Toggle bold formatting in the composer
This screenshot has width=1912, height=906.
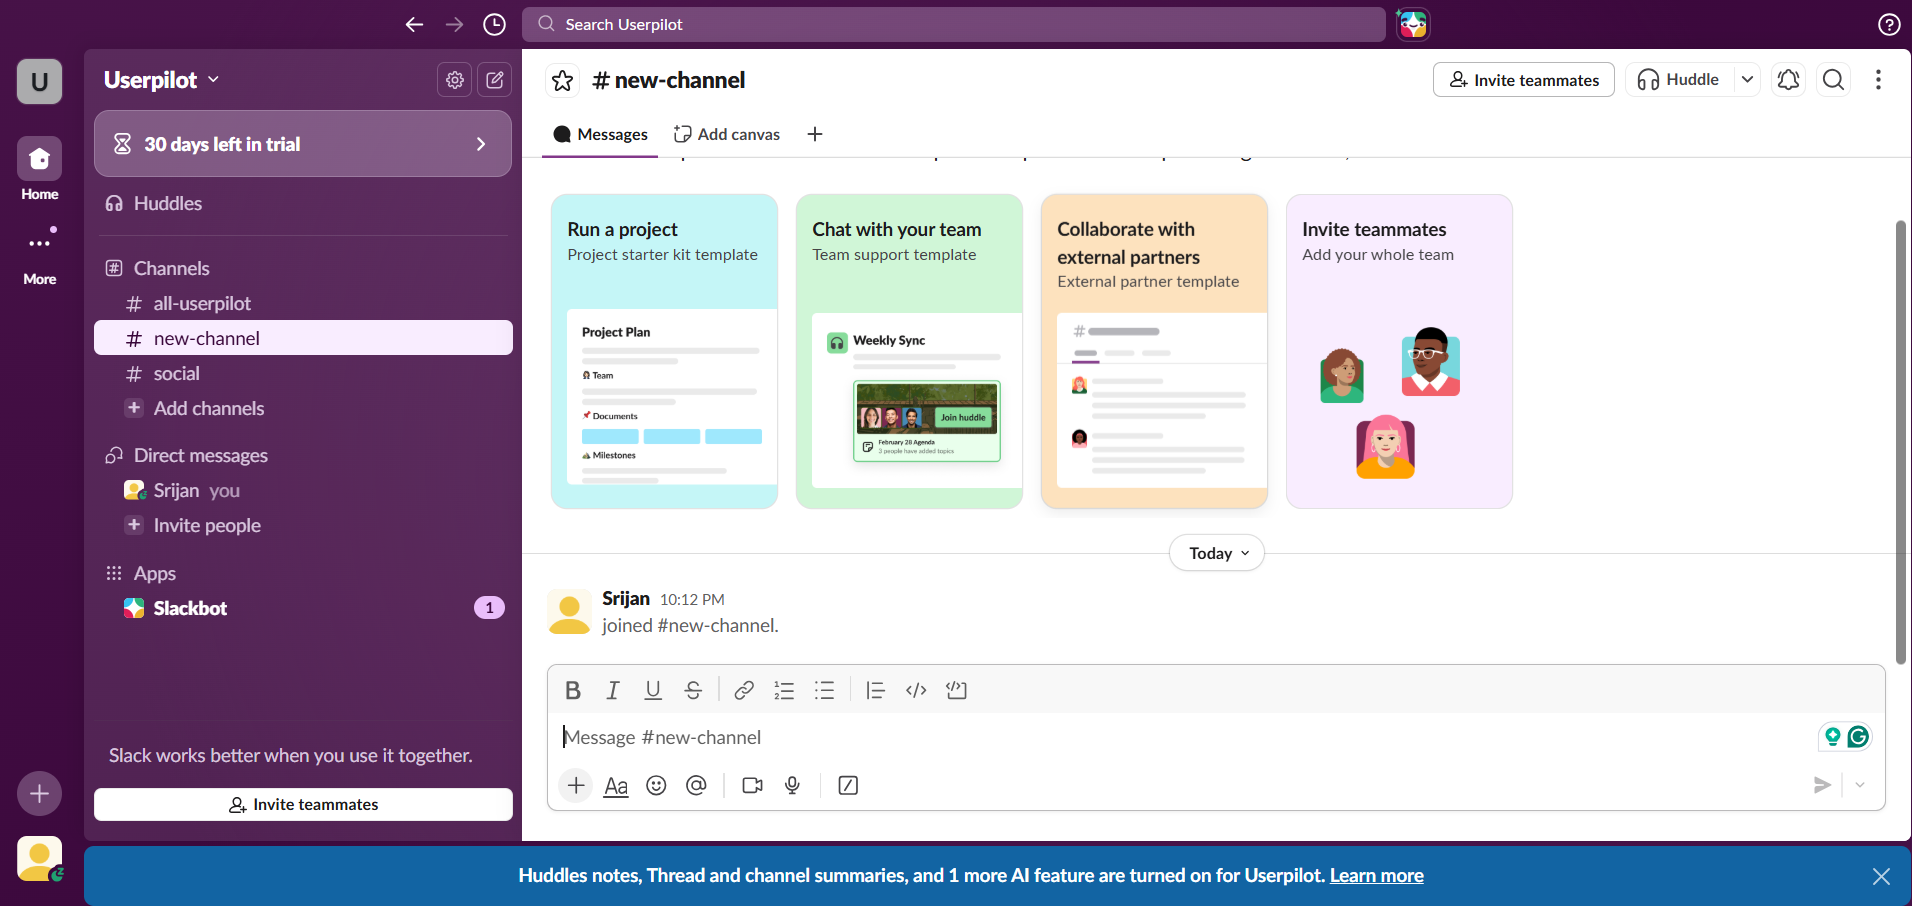[572, 690]
